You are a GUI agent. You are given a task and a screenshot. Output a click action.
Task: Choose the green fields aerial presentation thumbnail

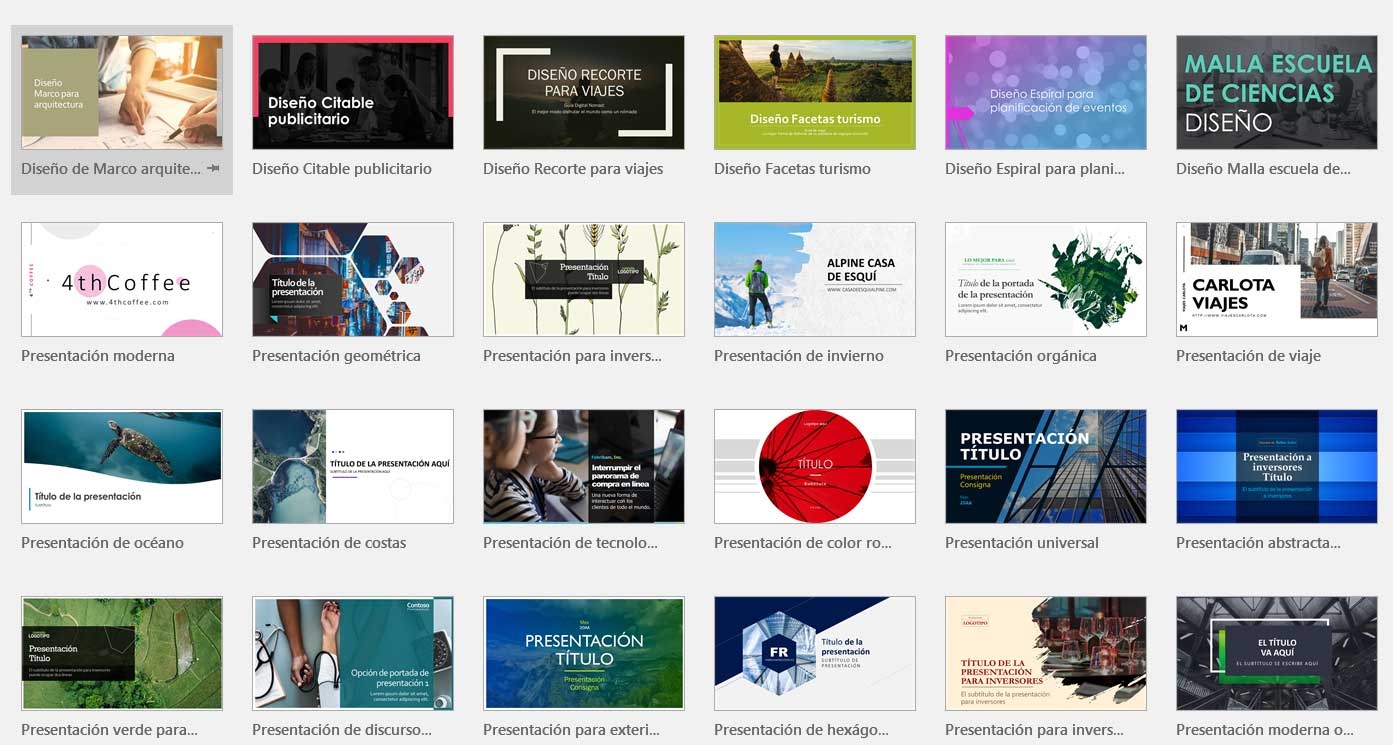click(x=122, y=653)
